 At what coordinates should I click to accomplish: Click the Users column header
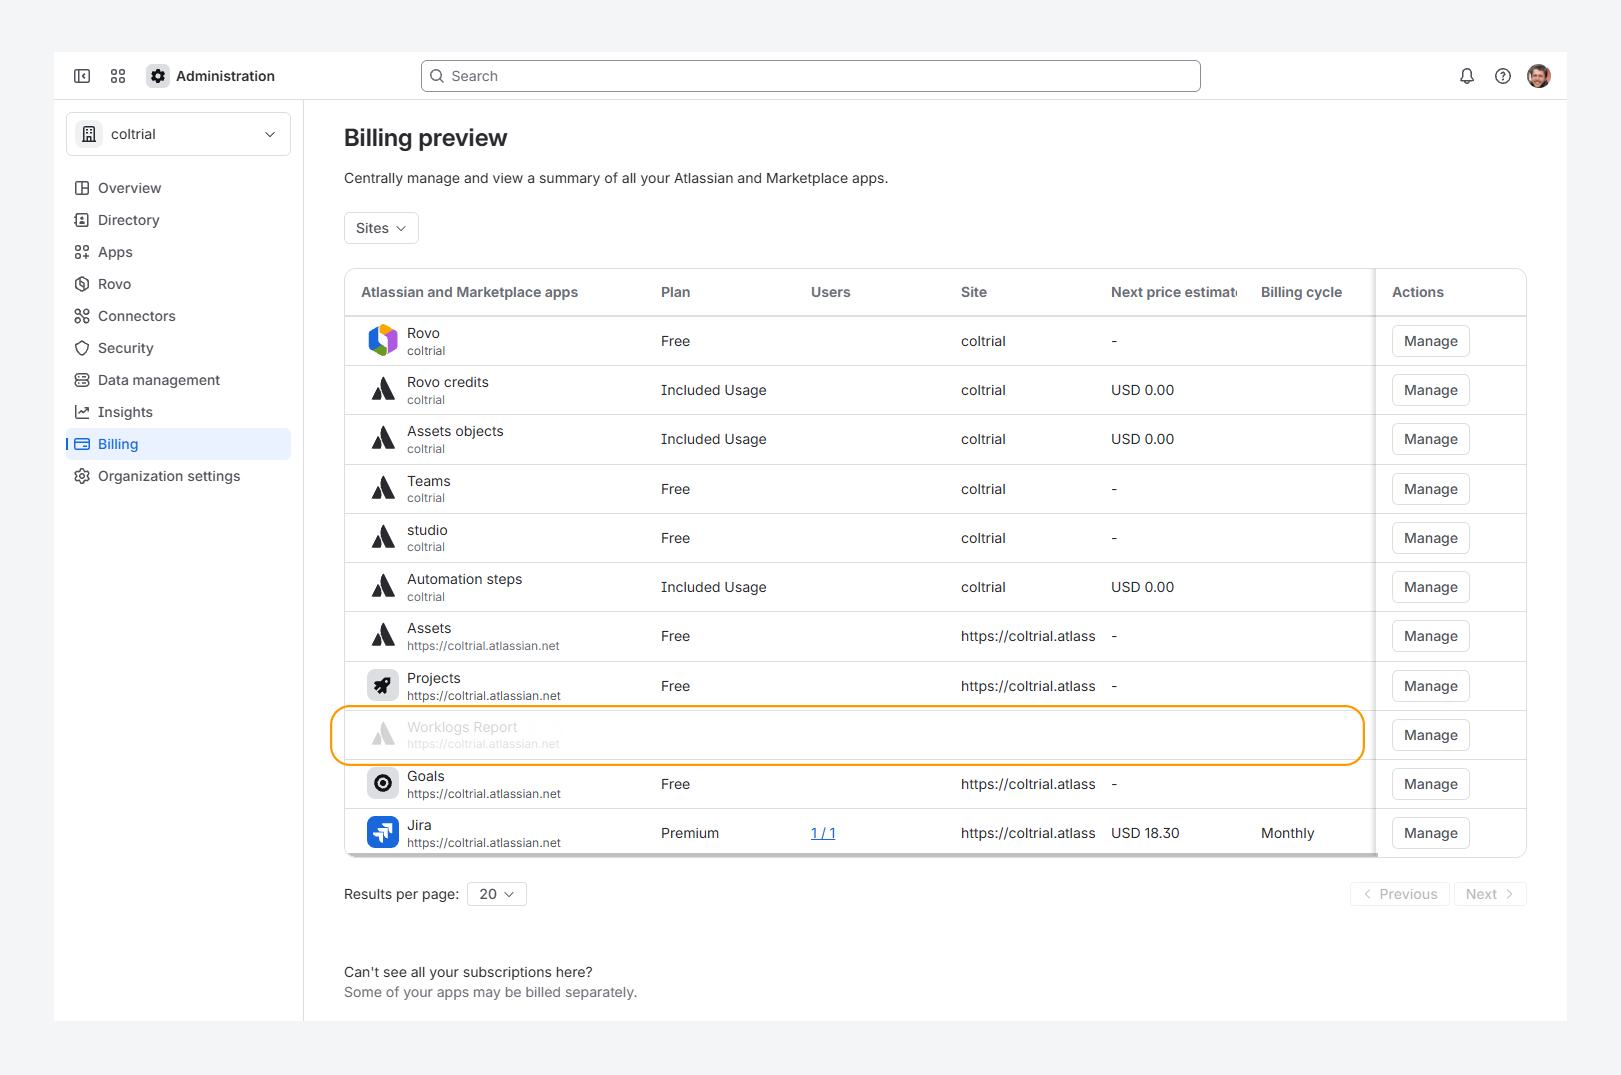point(830,292)
